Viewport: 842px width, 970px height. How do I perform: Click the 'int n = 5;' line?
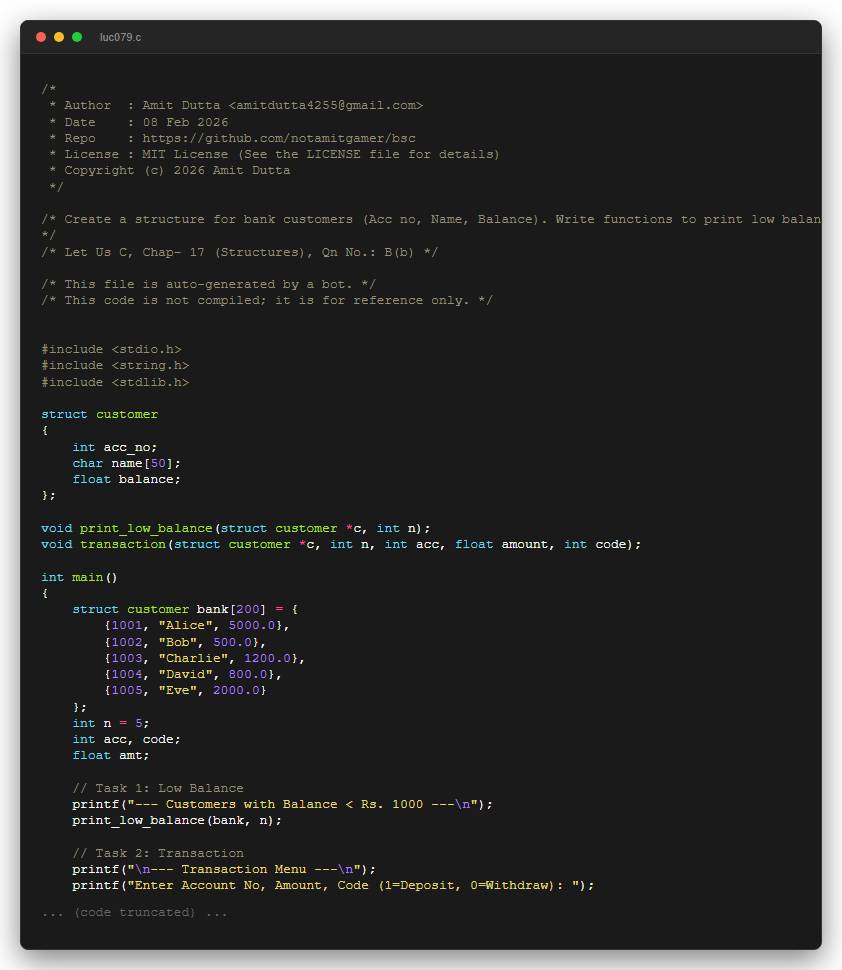pos(111,723)
